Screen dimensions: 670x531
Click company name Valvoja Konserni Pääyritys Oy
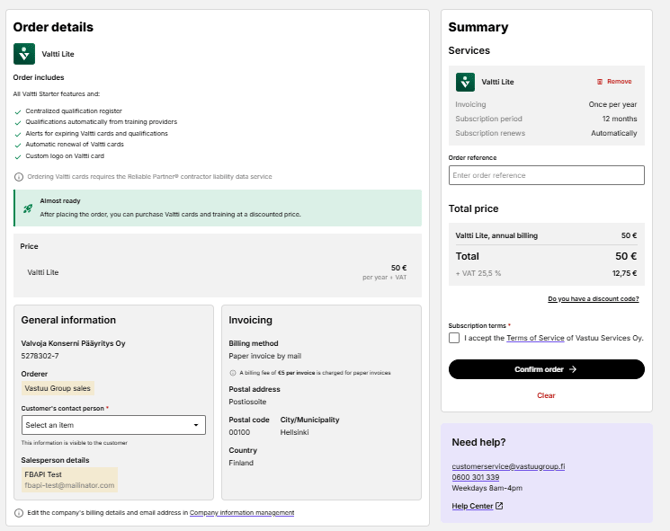73,343
